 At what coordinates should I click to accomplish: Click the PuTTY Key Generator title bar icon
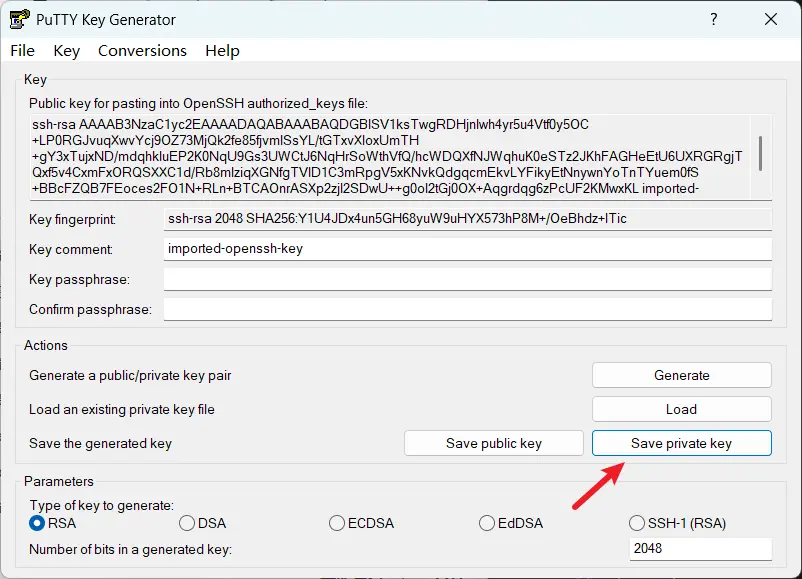tap(18, 19)
